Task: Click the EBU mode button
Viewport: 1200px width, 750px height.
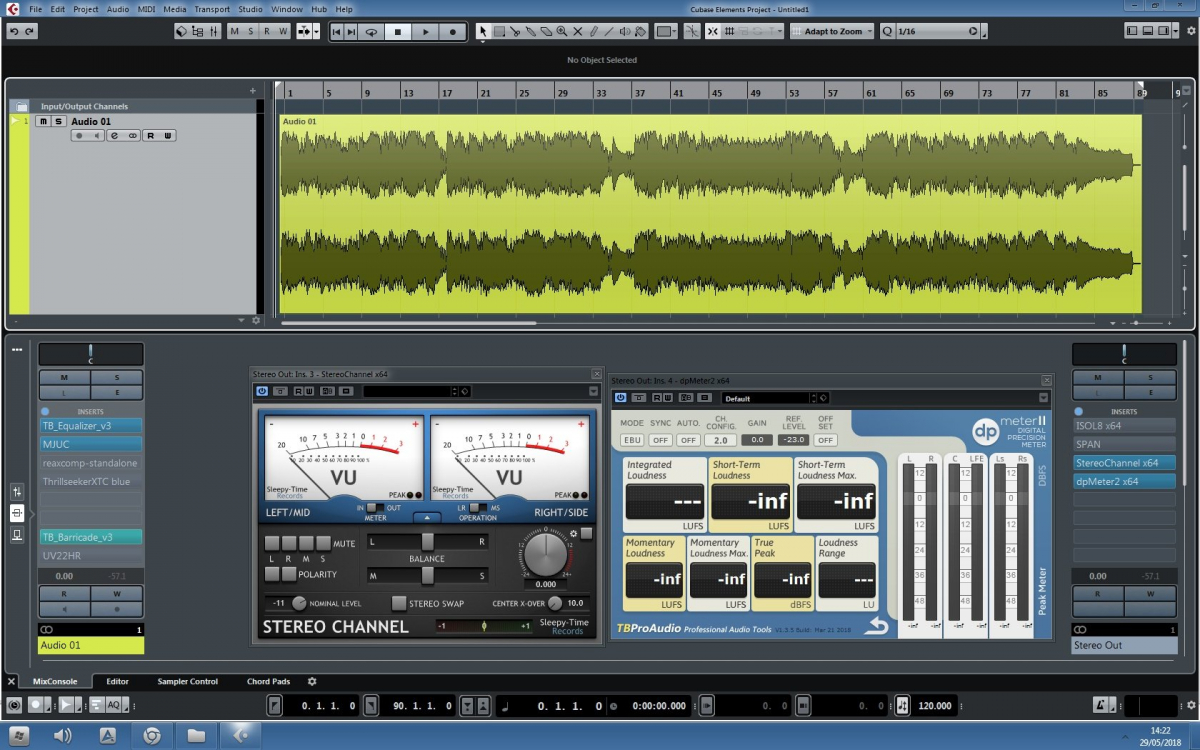Action: point(632,440)
